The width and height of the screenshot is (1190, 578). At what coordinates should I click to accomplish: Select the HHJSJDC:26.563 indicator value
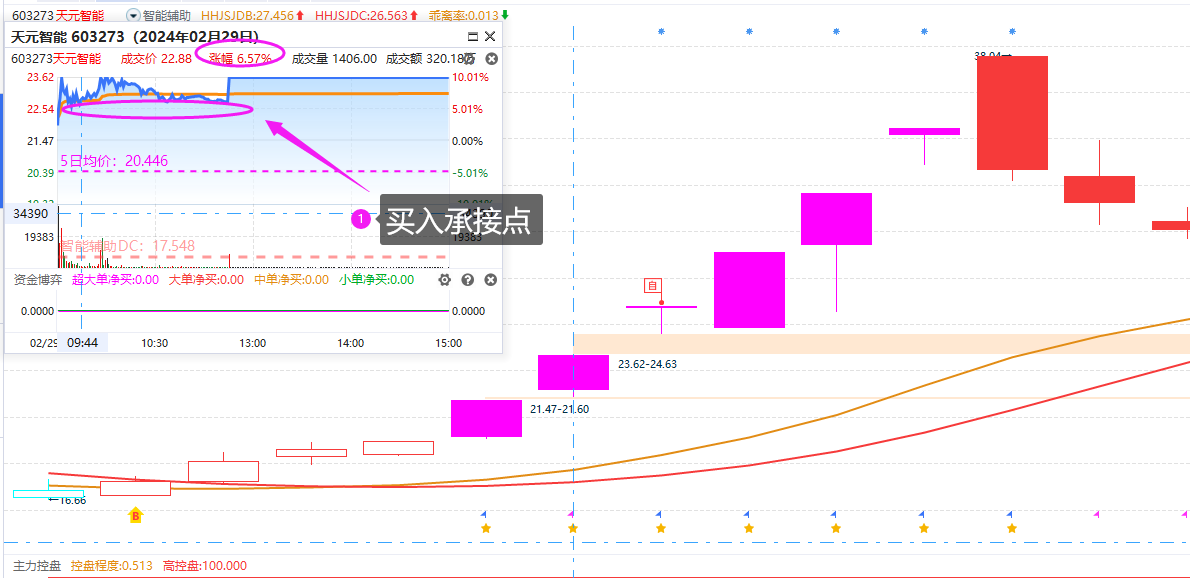tap(362, 14)
